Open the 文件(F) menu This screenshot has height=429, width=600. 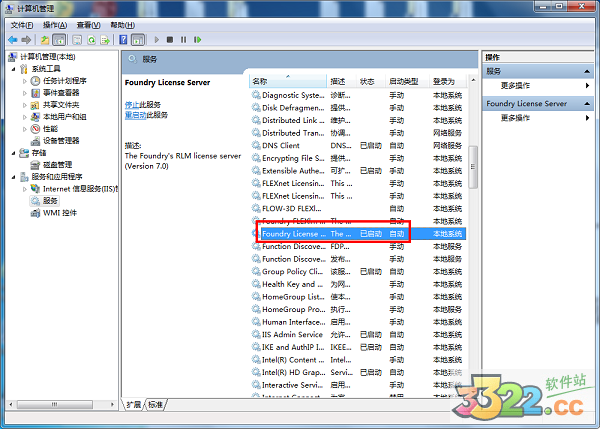(22, 25)
